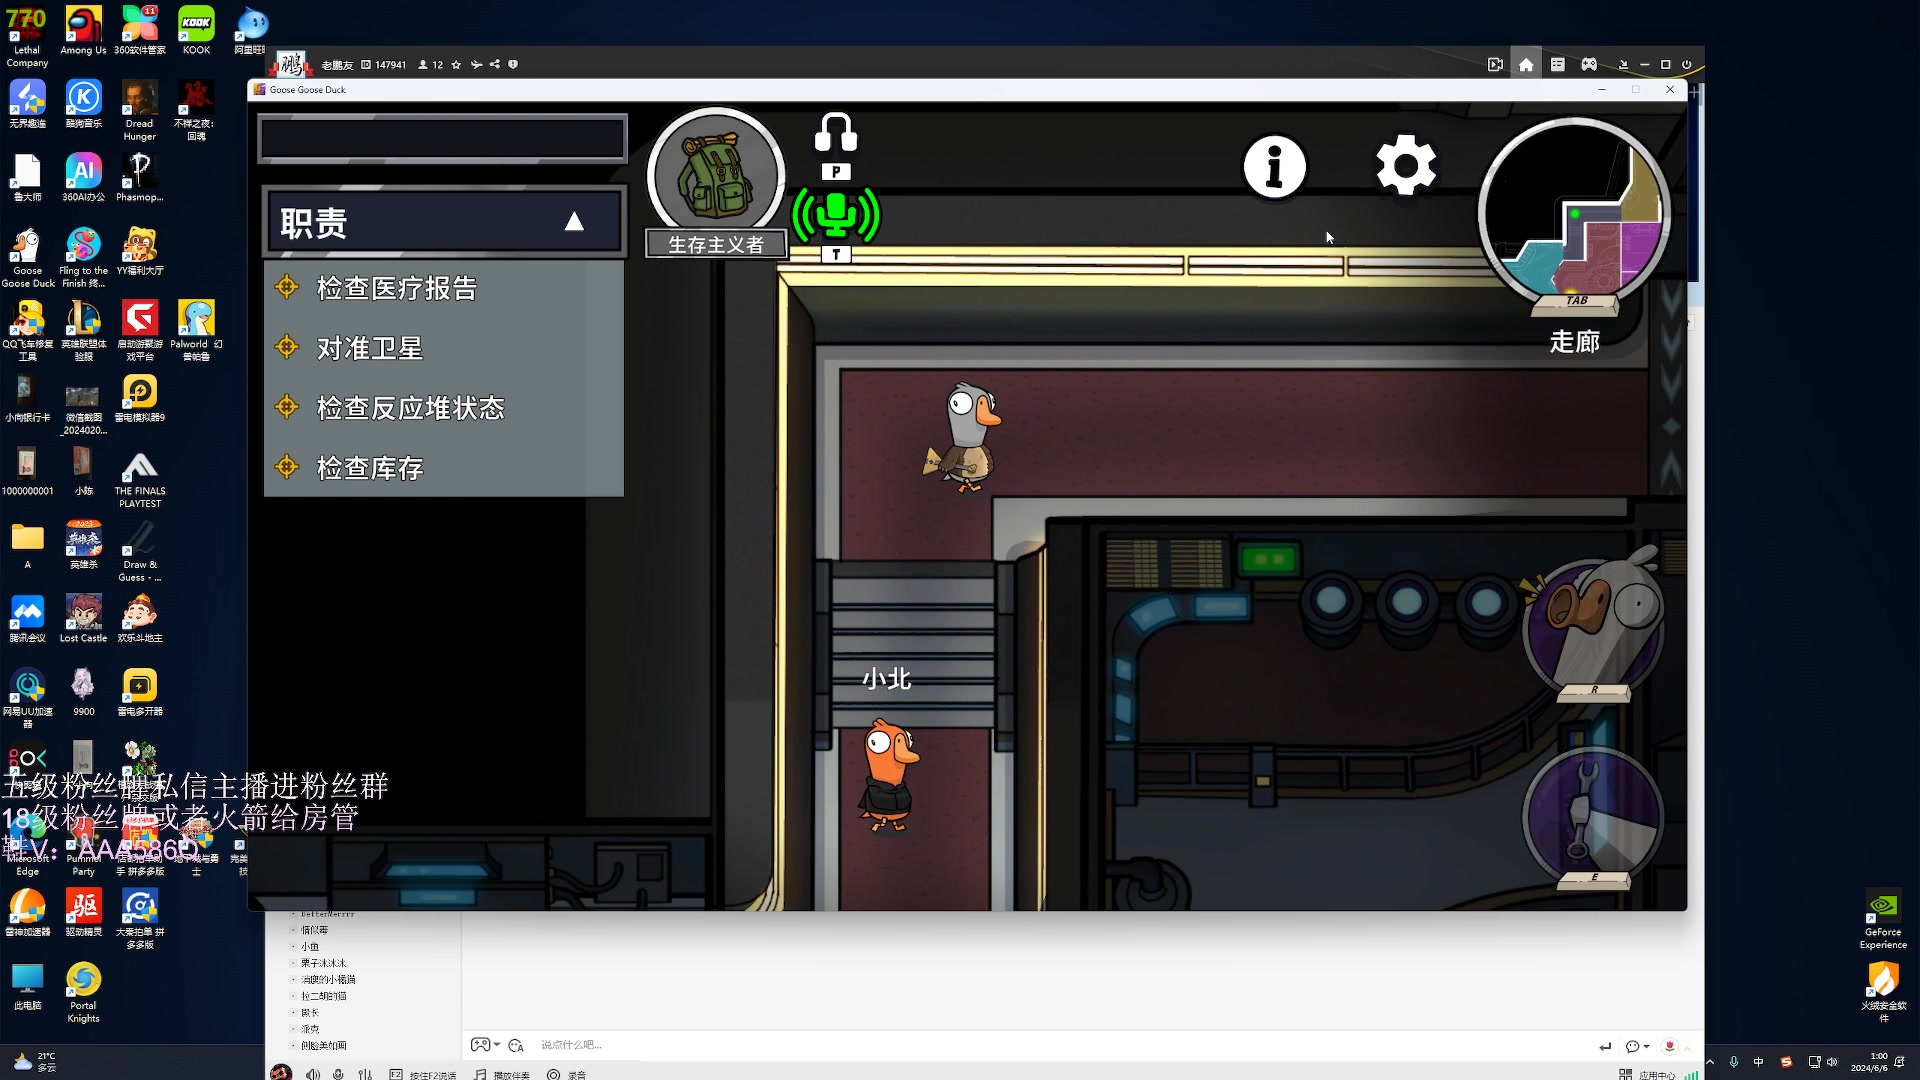Open the game settings gear

[1406, 165]
